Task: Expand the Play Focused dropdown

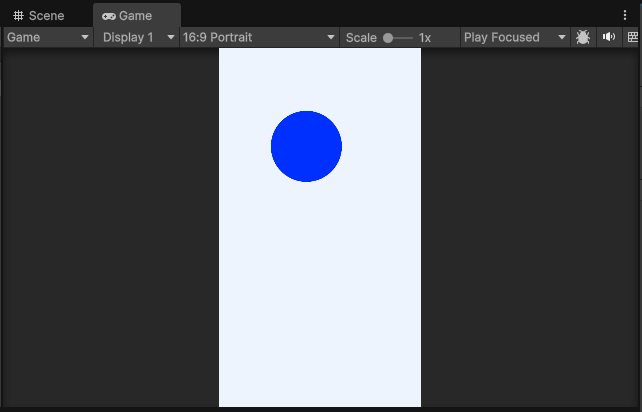Action: tap(514, 37)
